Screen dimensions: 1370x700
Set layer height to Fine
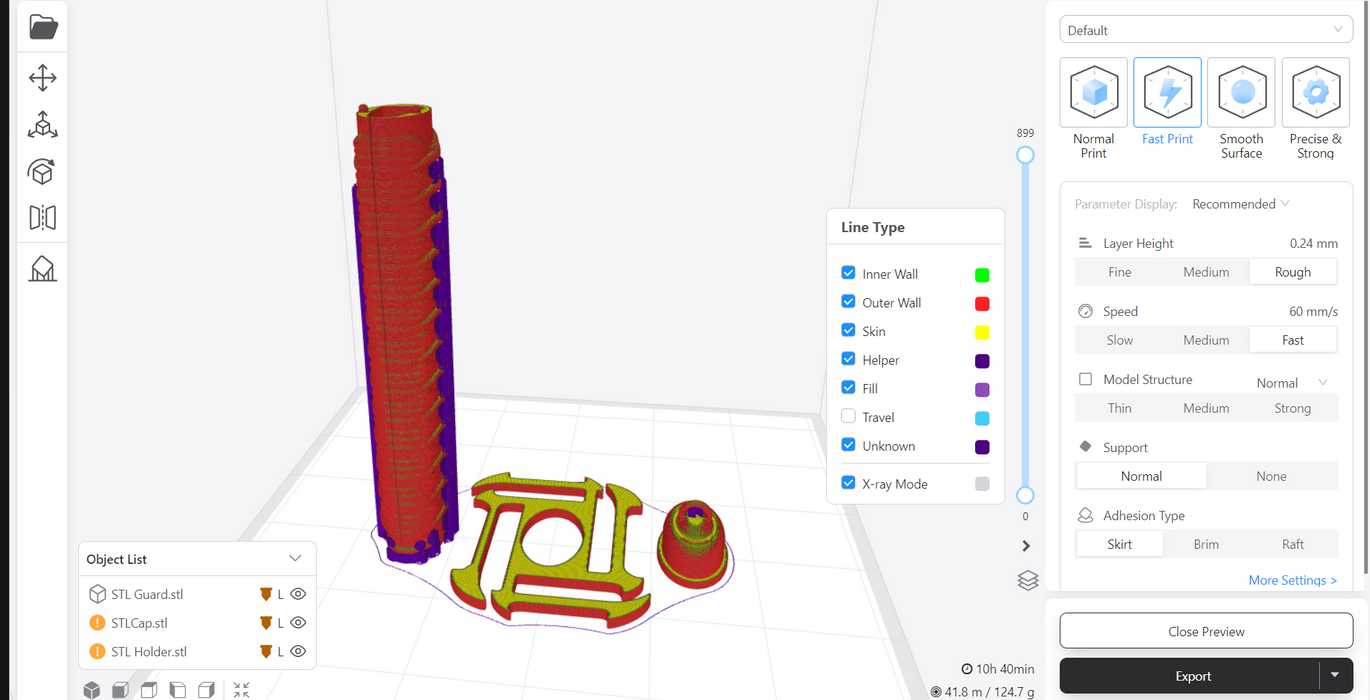coord(1119,272)
